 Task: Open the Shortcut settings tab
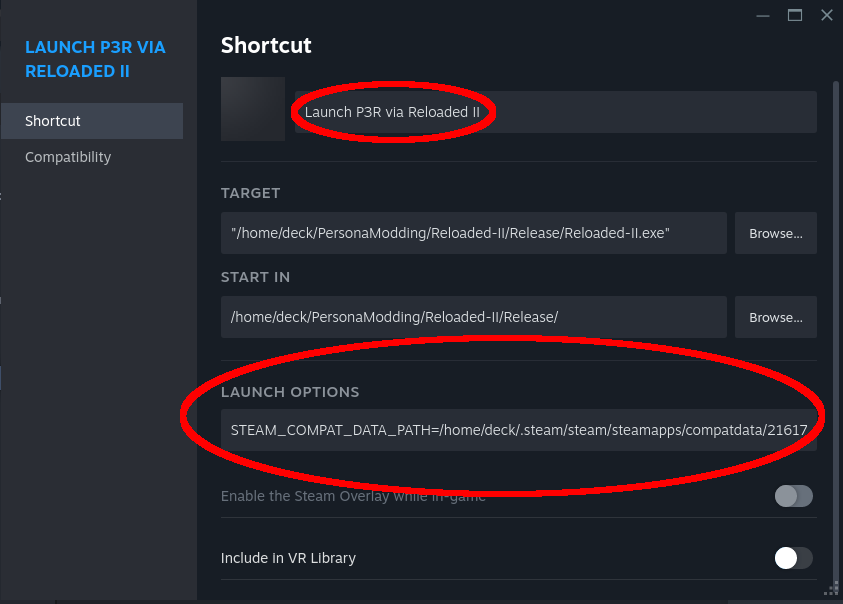[x=92, y=121]
